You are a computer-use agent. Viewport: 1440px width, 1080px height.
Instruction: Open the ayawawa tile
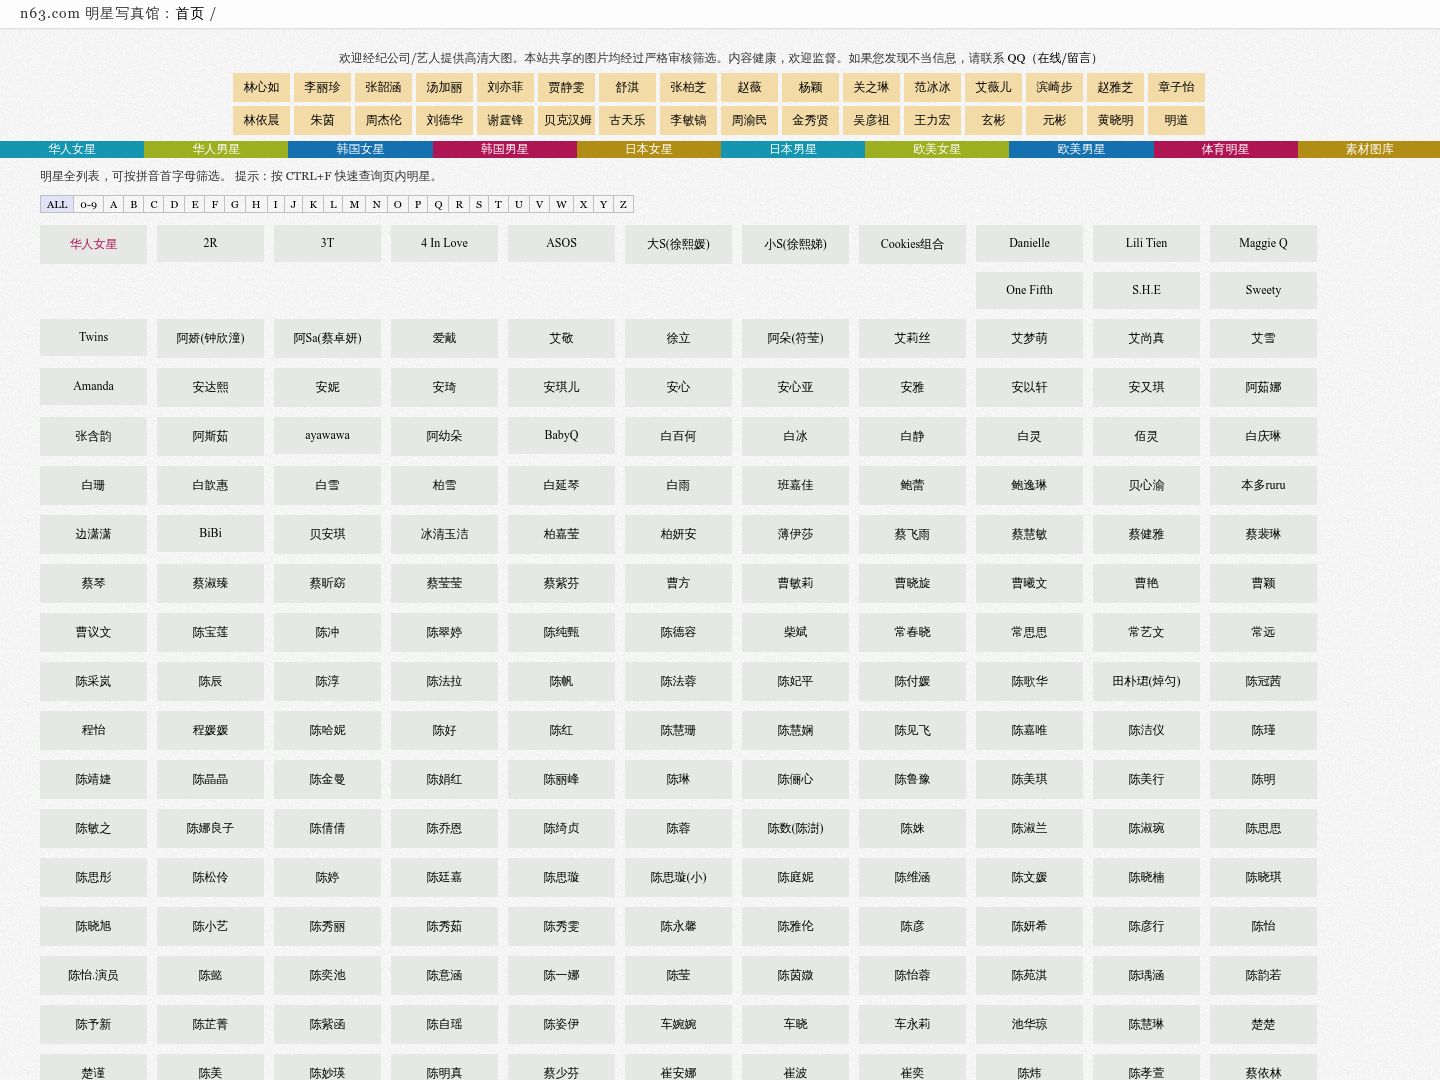[x=327, y=435]
